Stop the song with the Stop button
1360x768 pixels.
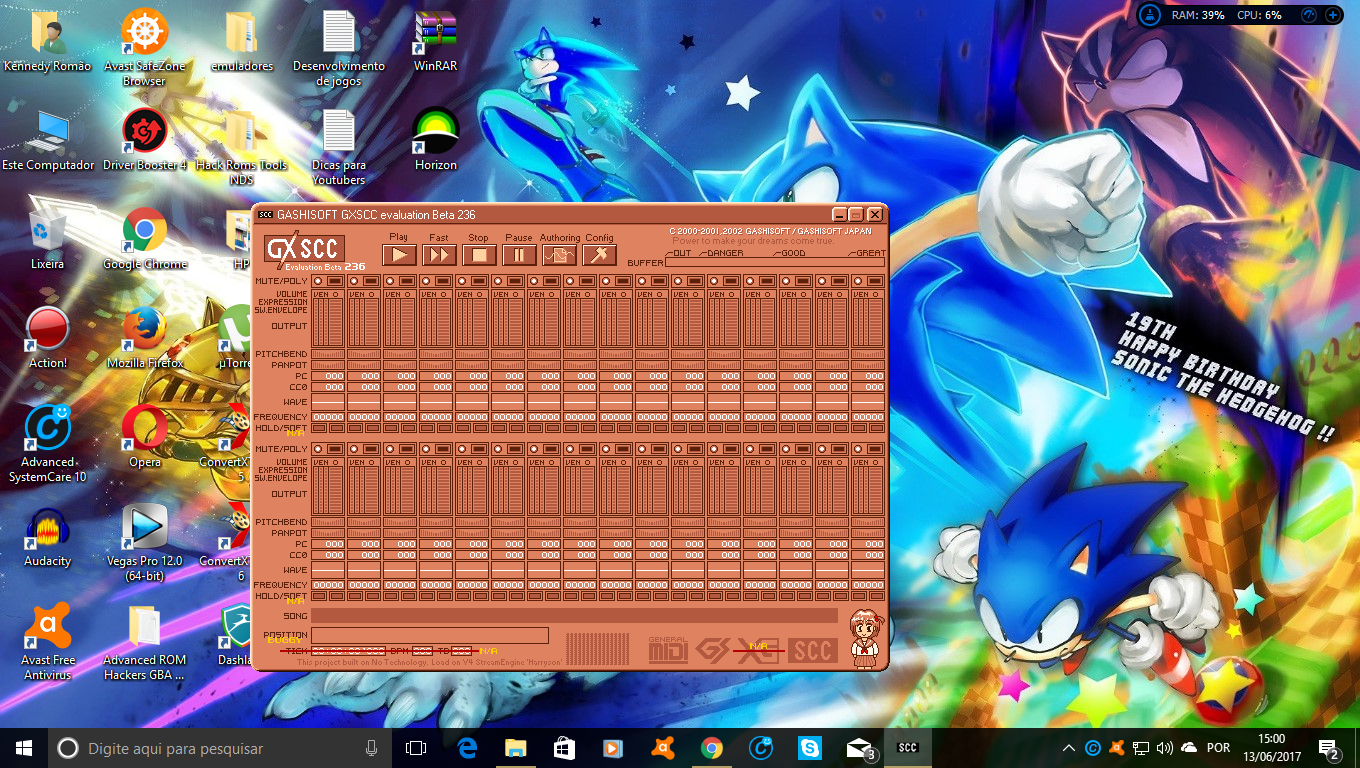pos(479,255)
